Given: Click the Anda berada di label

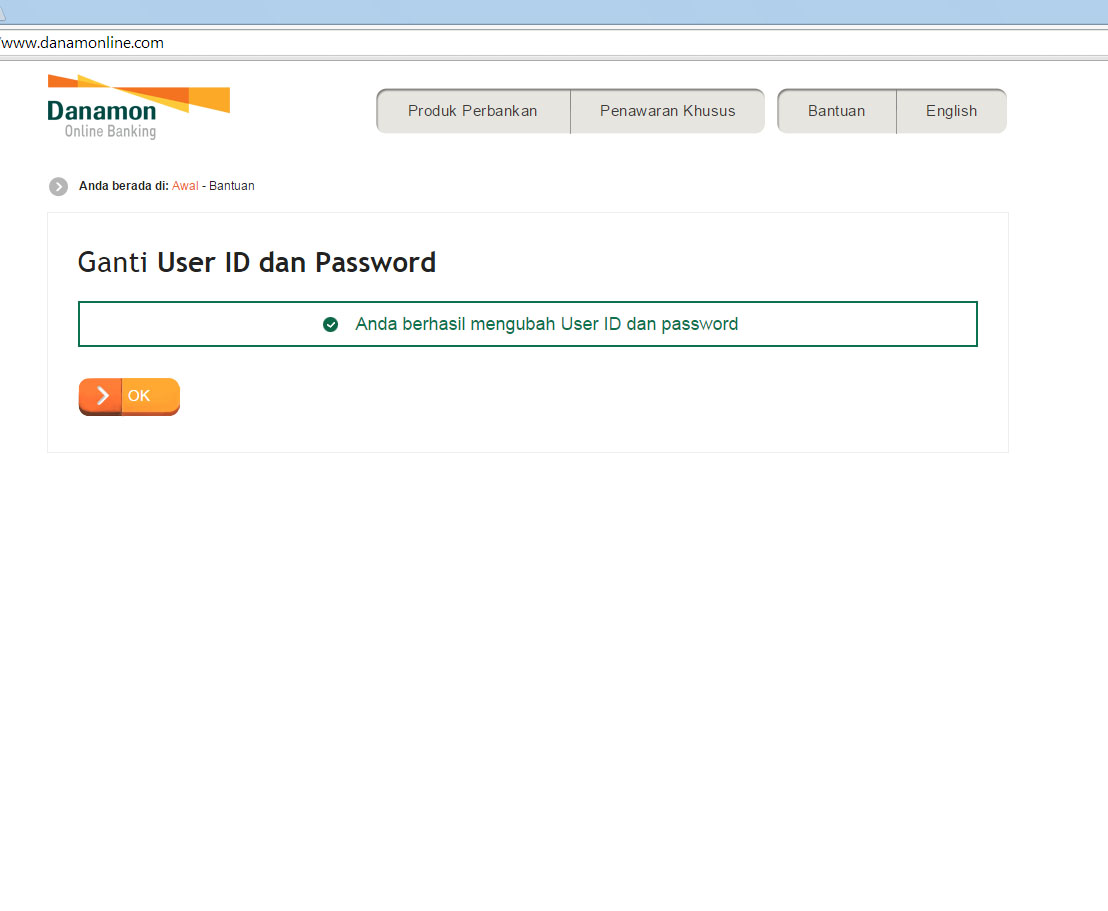Looking at the screenshot, I should point(124,186).
